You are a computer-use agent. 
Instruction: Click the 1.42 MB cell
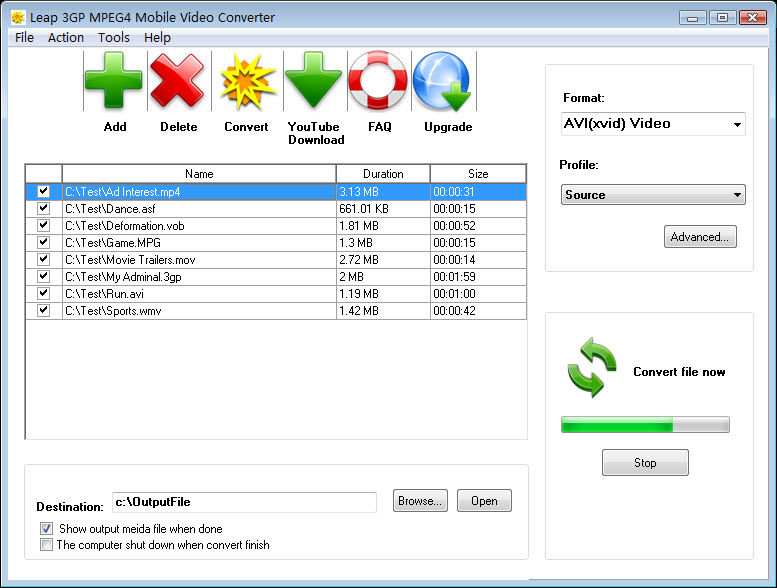tap(383, 311)
